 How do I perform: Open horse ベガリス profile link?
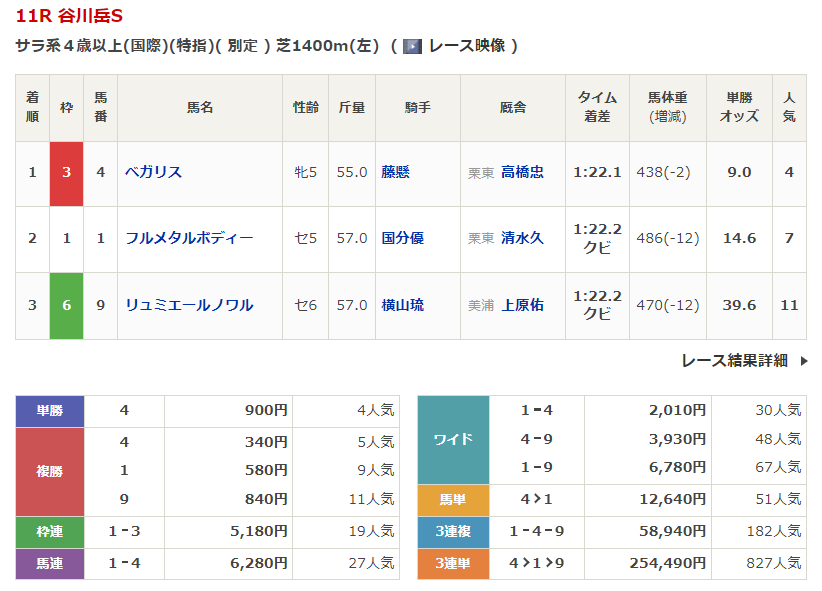153,172
